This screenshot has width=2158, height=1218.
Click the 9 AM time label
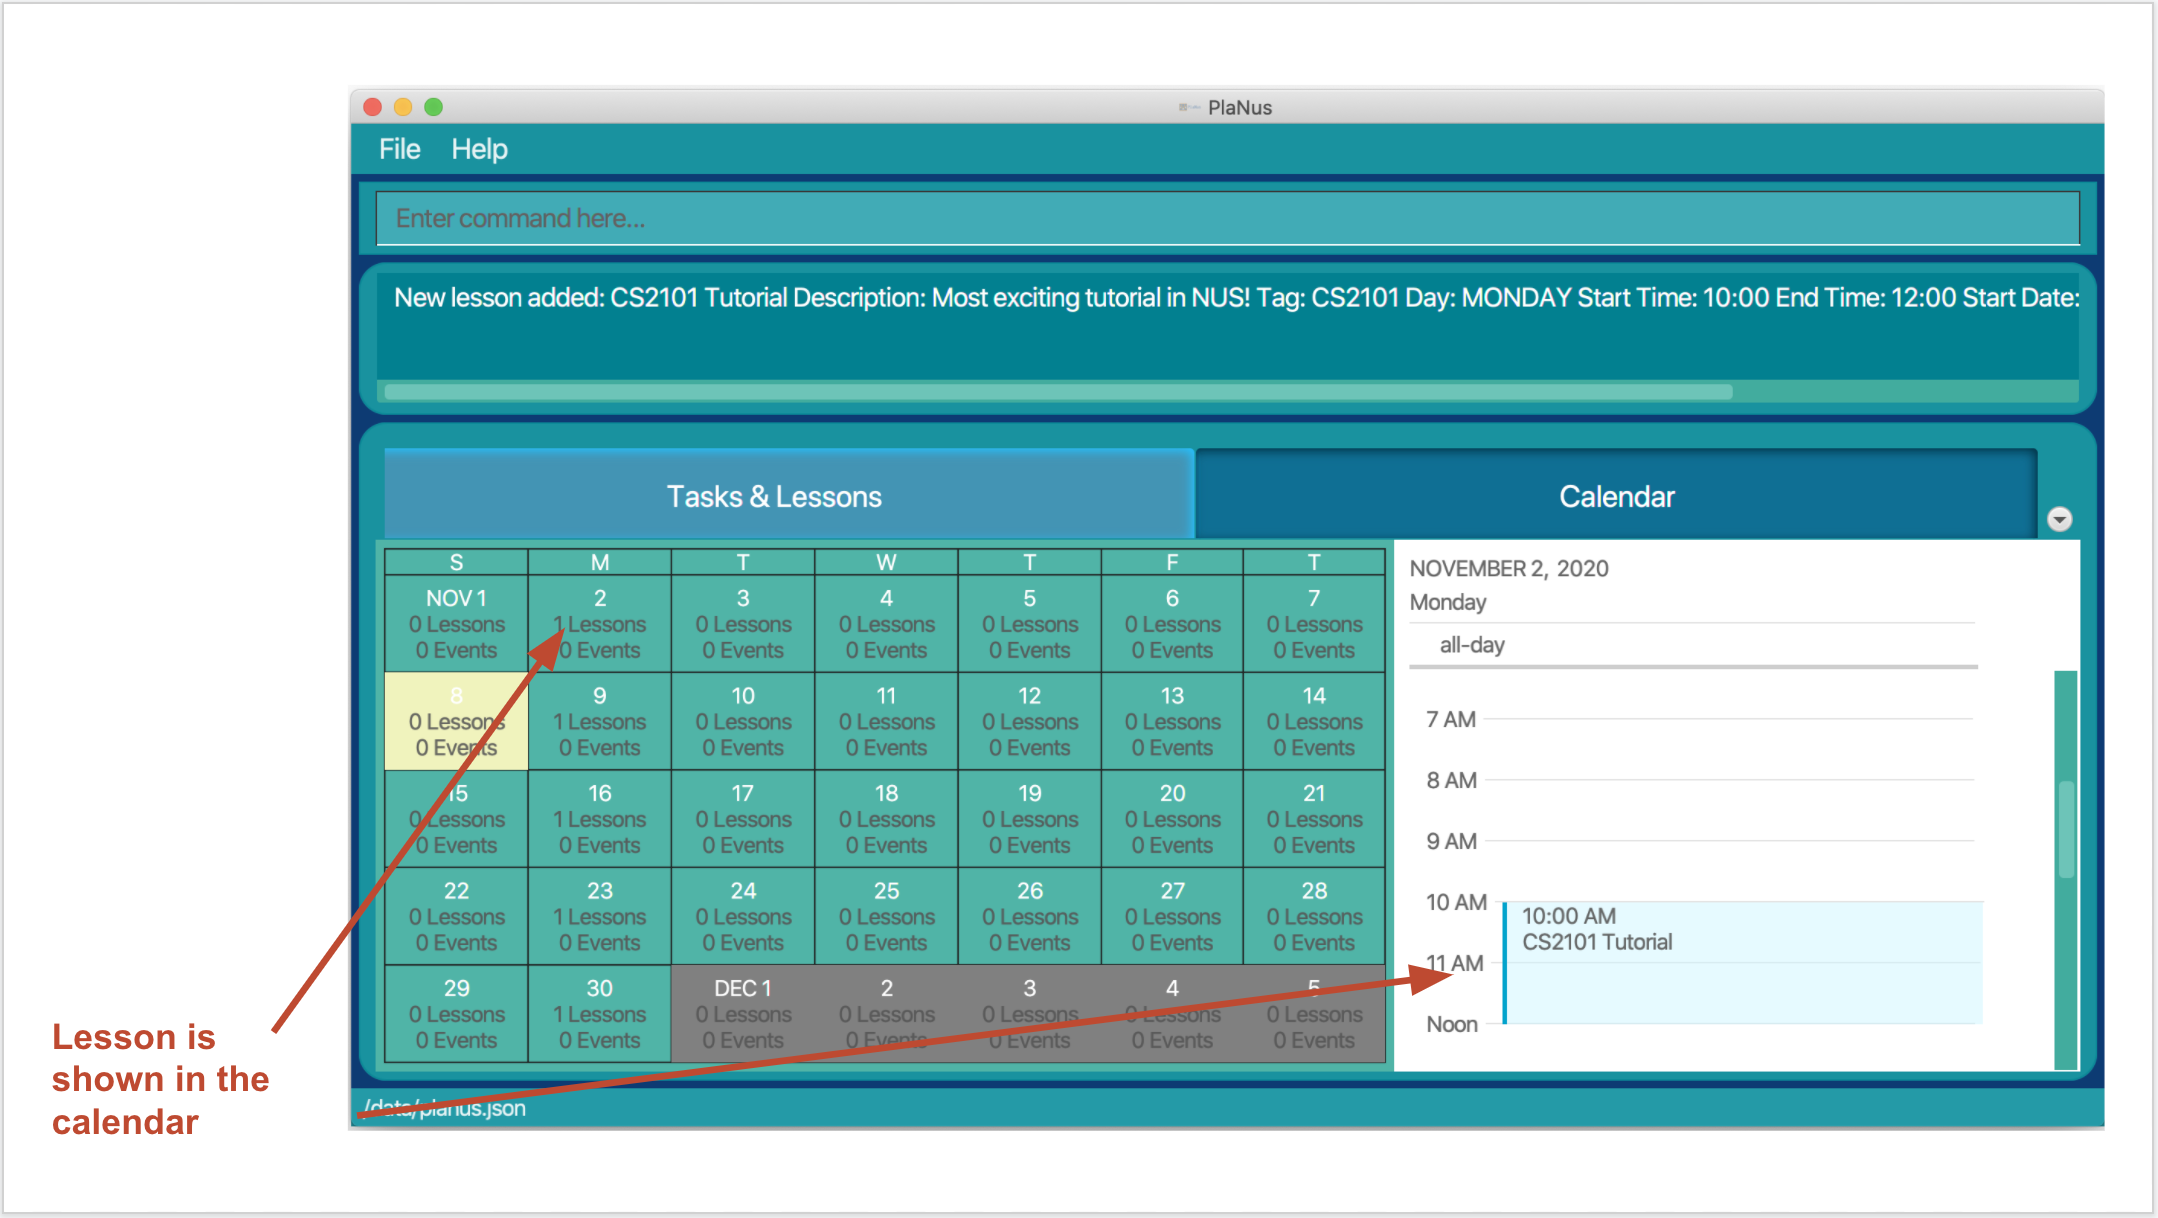(1451, 841)
